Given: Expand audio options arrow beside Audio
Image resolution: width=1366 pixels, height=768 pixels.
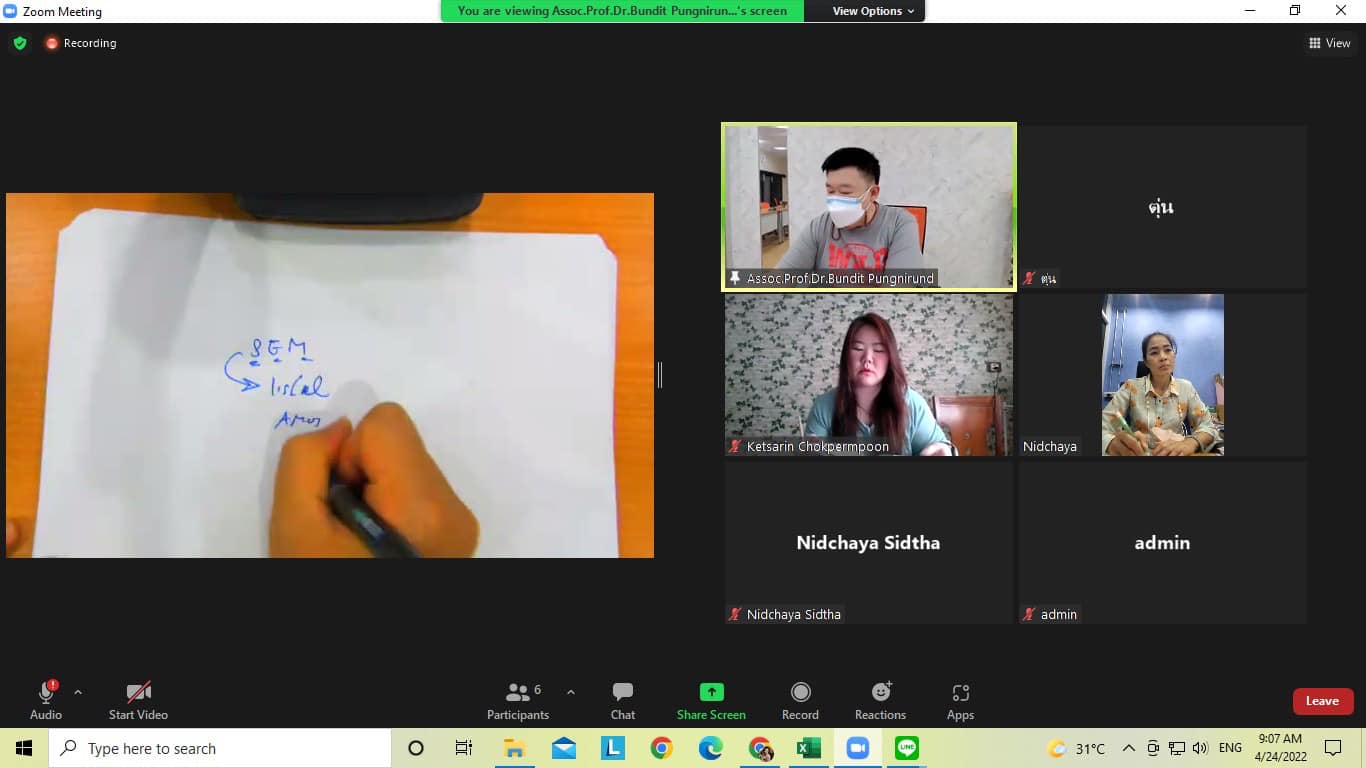Looking at the screenshot, I should pos(78,692).
